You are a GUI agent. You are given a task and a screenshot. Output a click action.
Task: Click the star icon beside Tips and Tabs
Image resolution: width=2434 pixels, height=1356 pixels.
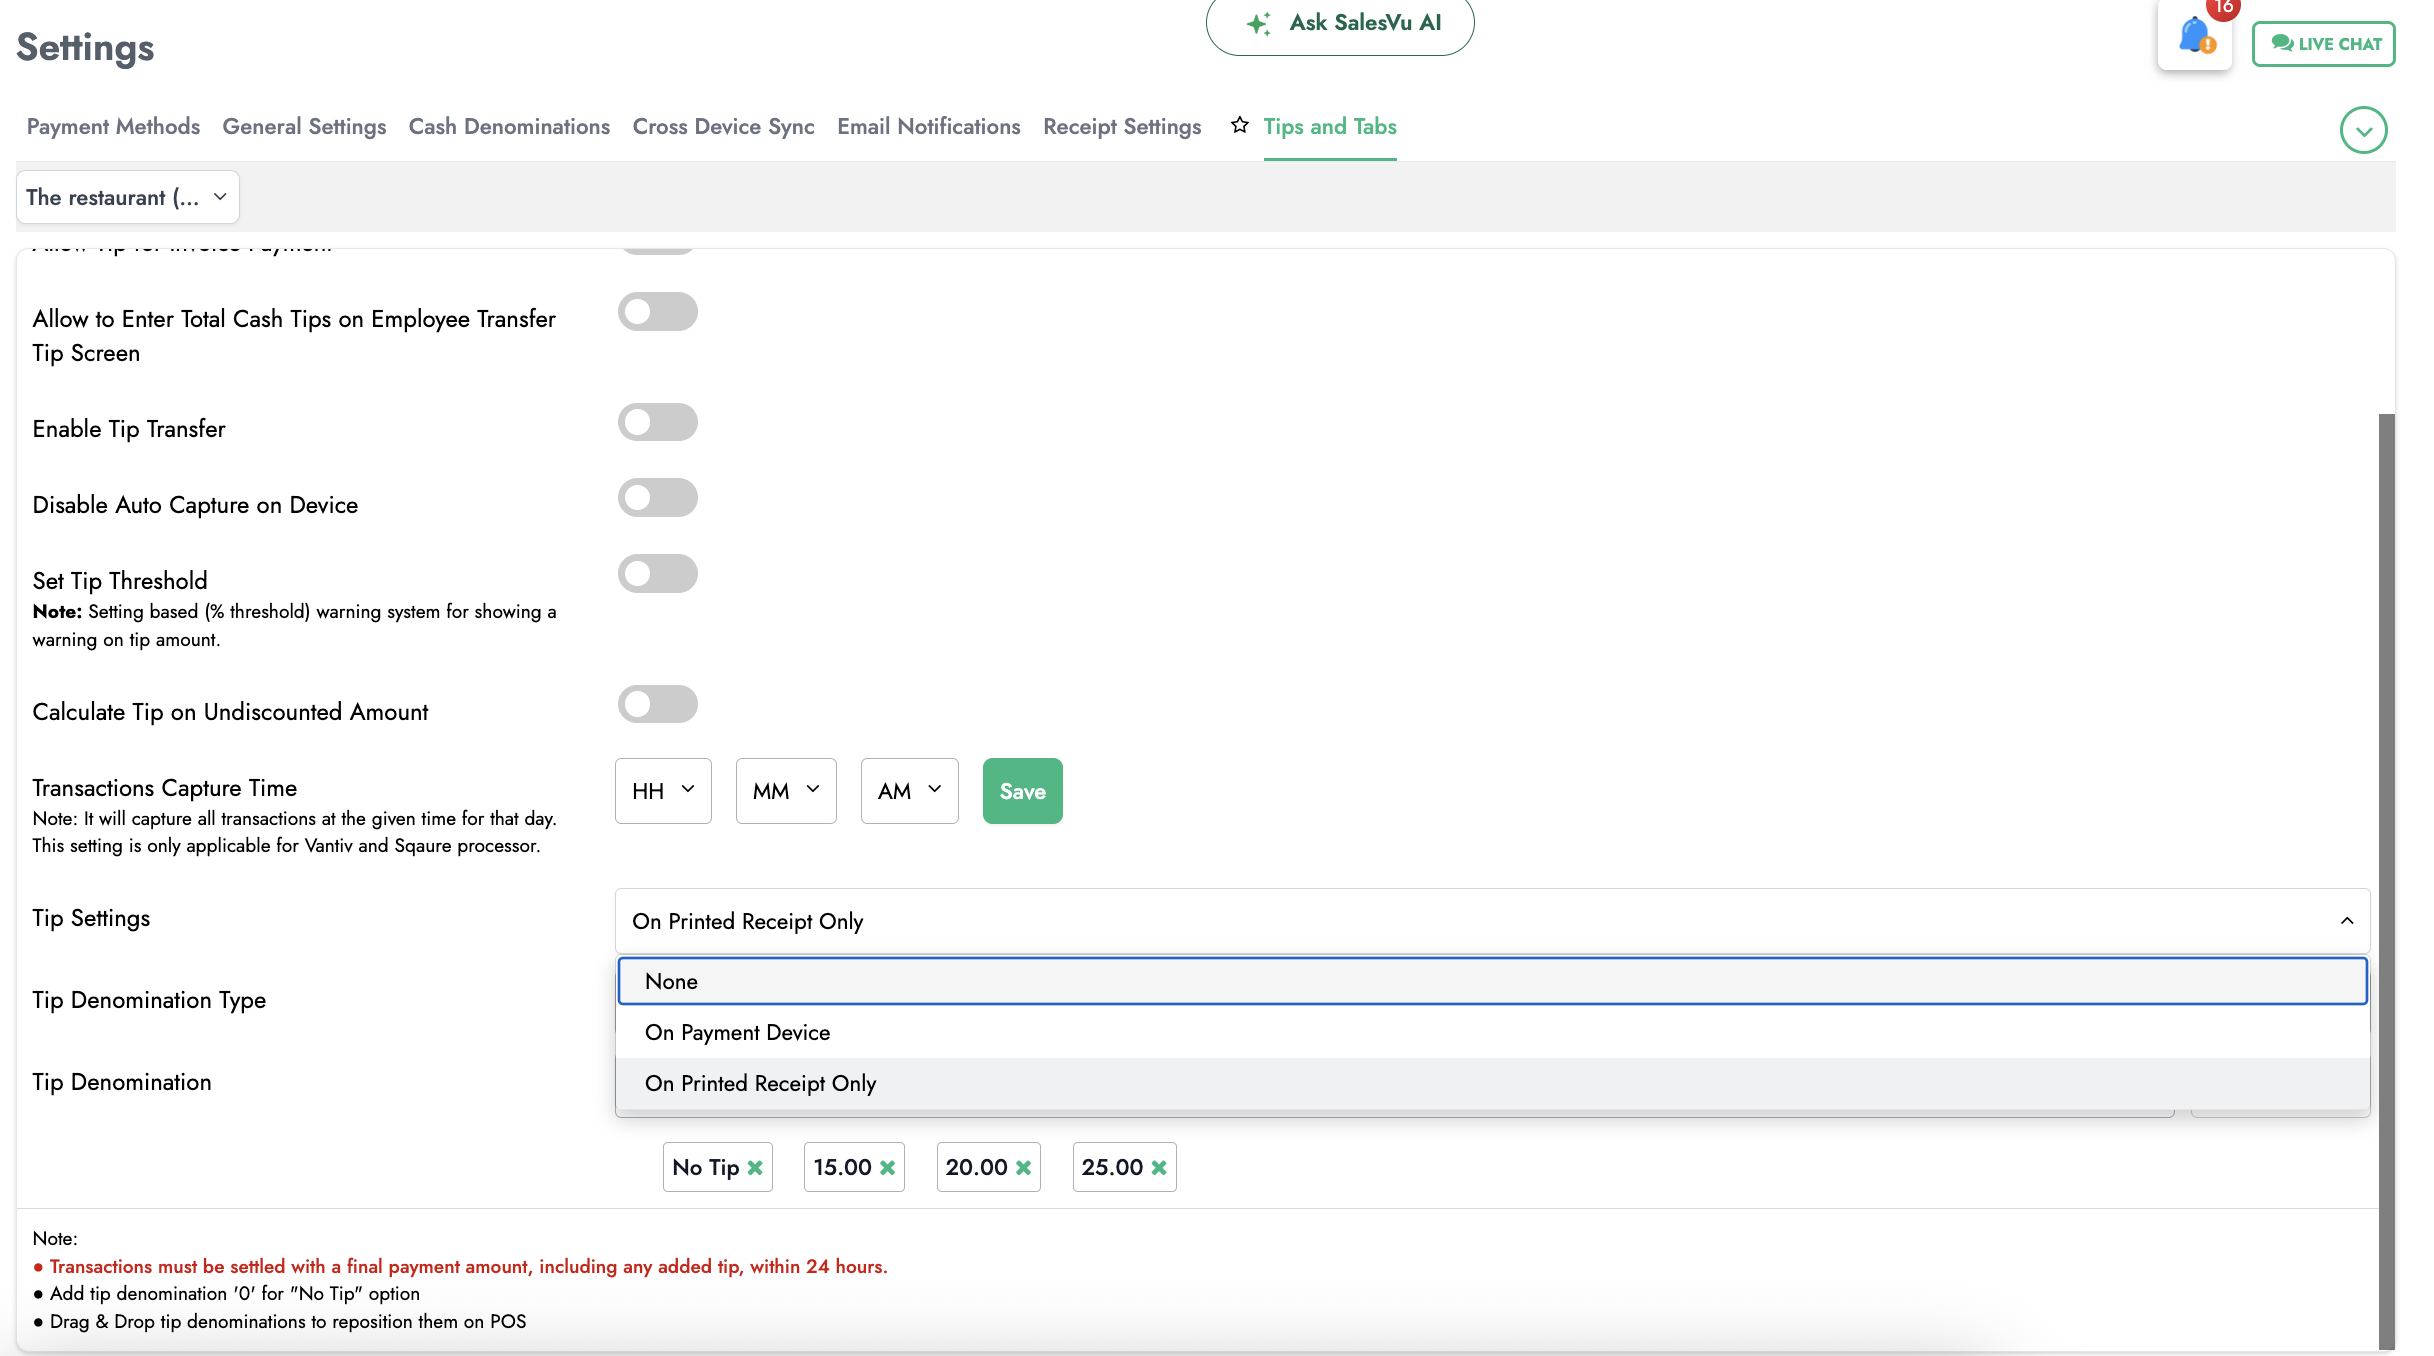click(x=1240, y=125)
